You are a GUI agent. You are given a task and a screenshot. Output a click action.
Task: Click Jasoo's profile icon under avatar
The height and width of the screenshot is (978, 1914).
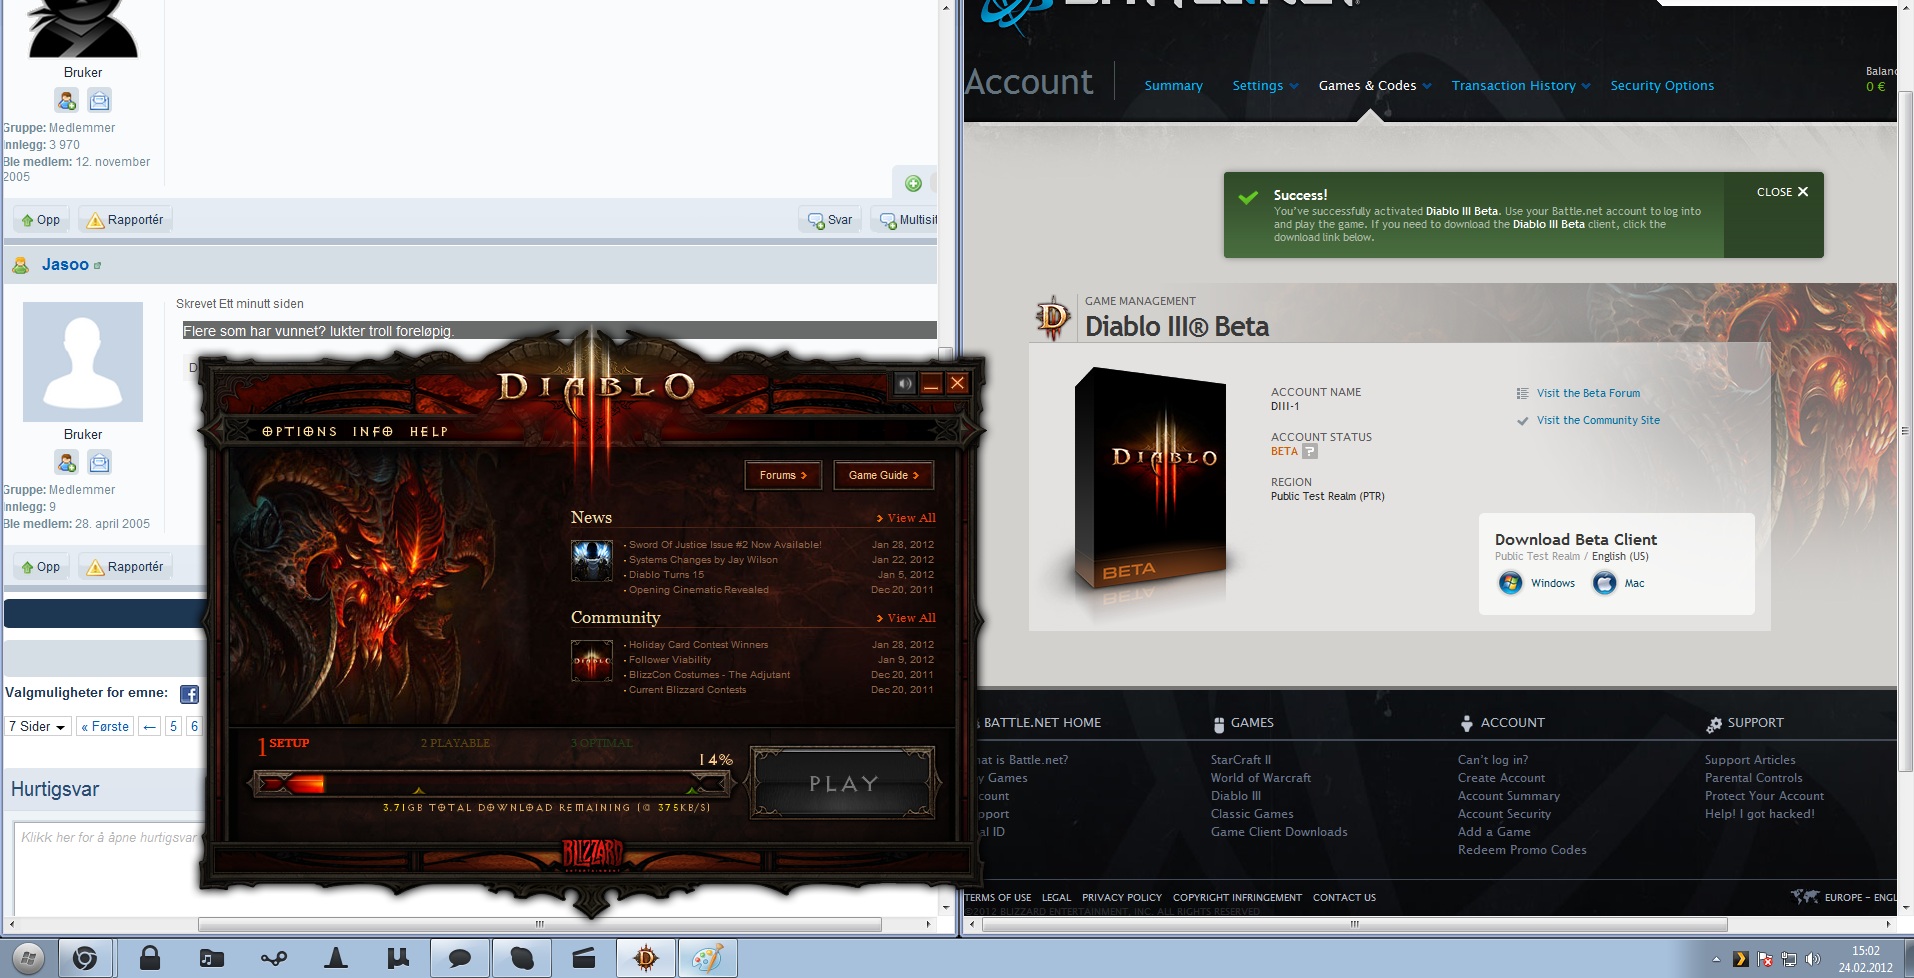click(67, 462)
